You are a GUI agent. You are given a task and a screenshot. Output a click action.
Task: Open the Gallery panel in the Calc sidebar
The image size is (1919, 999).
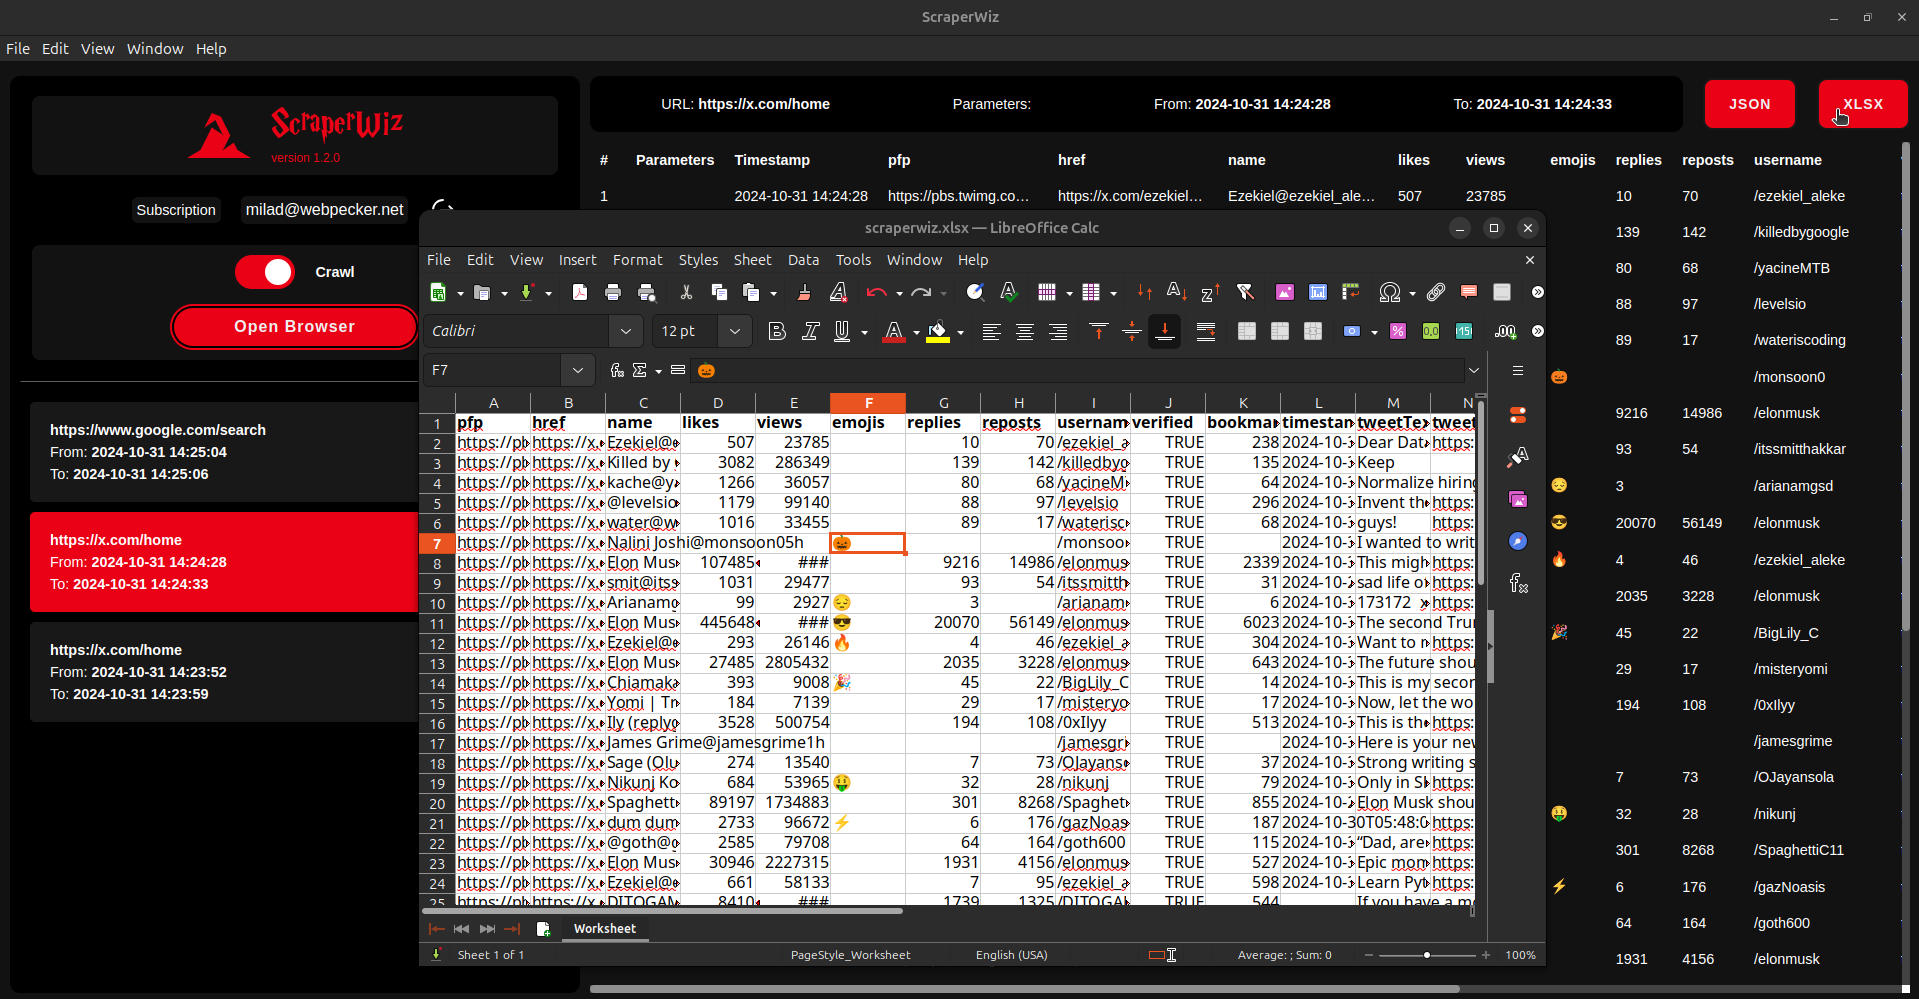pos(1518,499)
